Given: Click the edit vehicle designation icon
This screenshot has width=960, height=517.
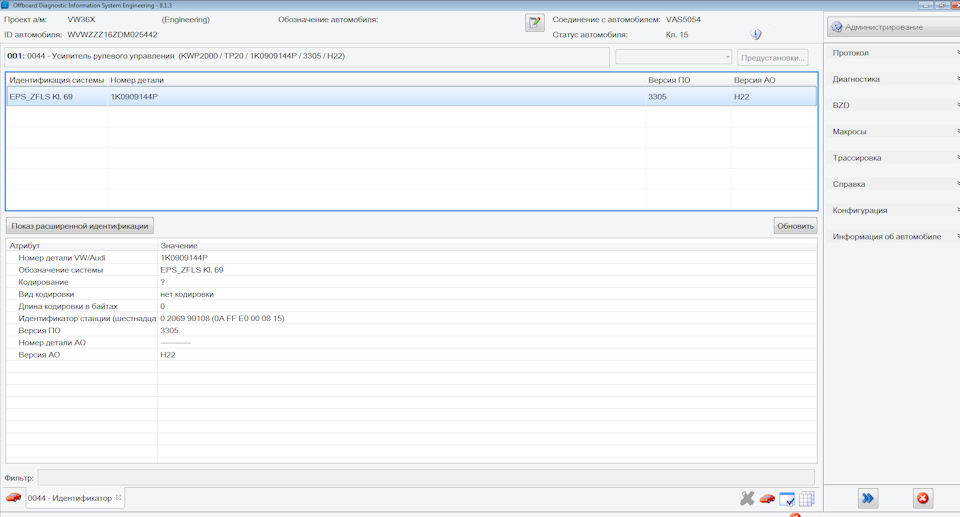Looking at the screenshot, I should pos(534,23).
